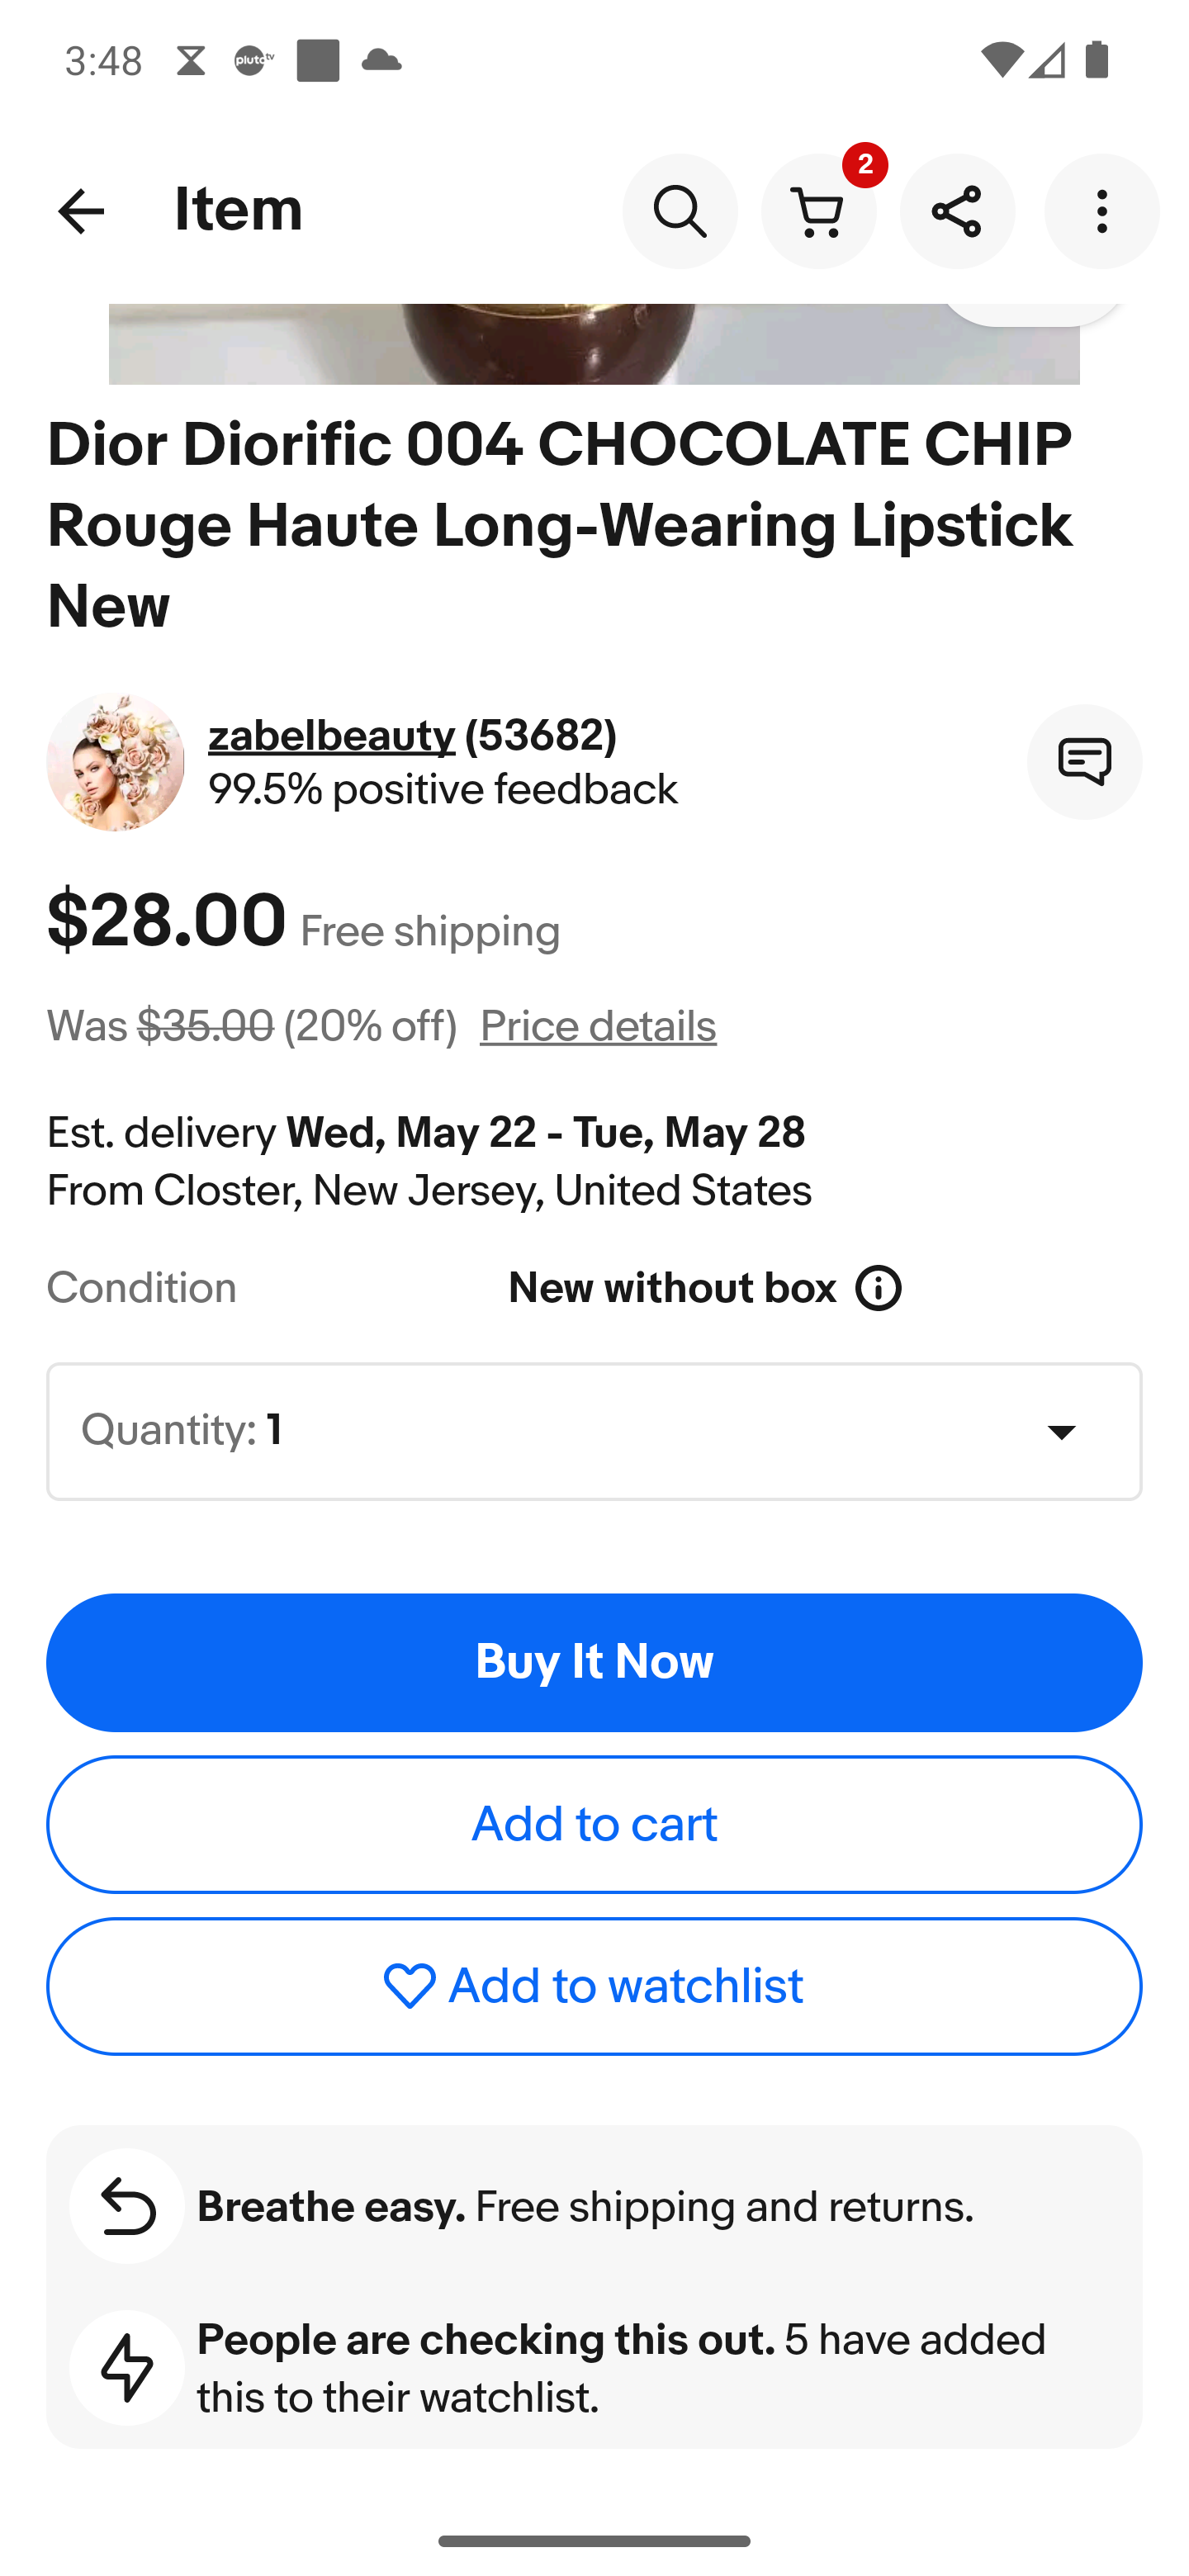The image size is (1189, 2576).
Task: Expand the Quantity dropdown
Action: (x=594, y=1431)
